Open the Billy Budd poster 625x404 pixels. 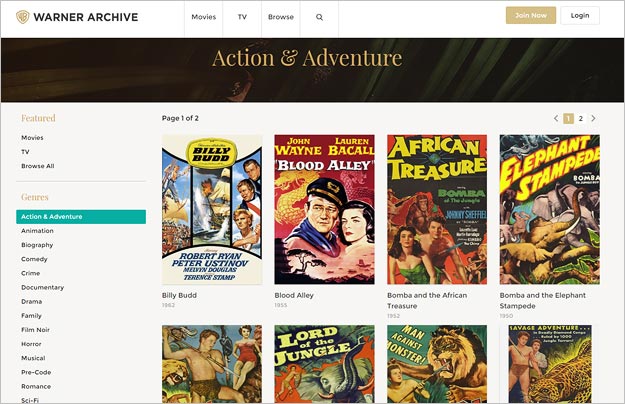click(212, 210)
